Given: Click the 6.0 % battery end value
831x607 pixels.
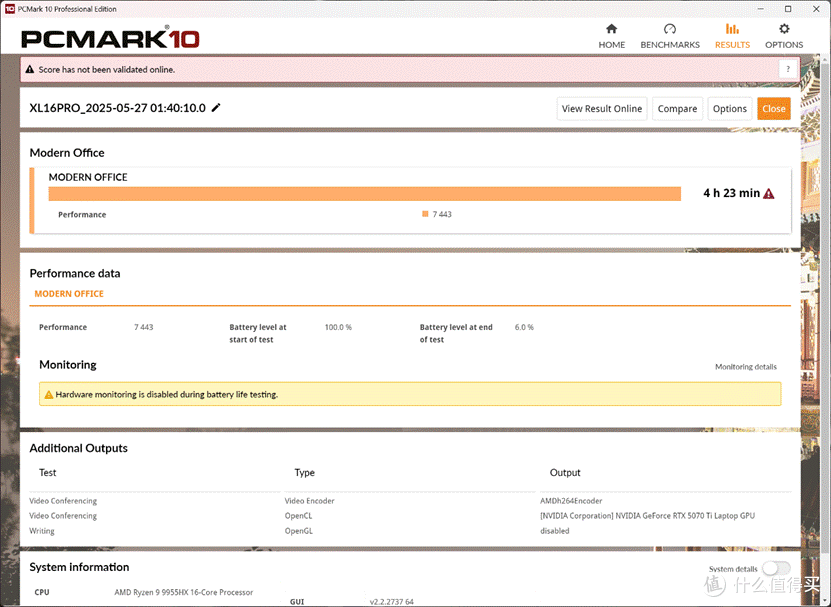Looking at the screenshot, I should tap(524, 328).
